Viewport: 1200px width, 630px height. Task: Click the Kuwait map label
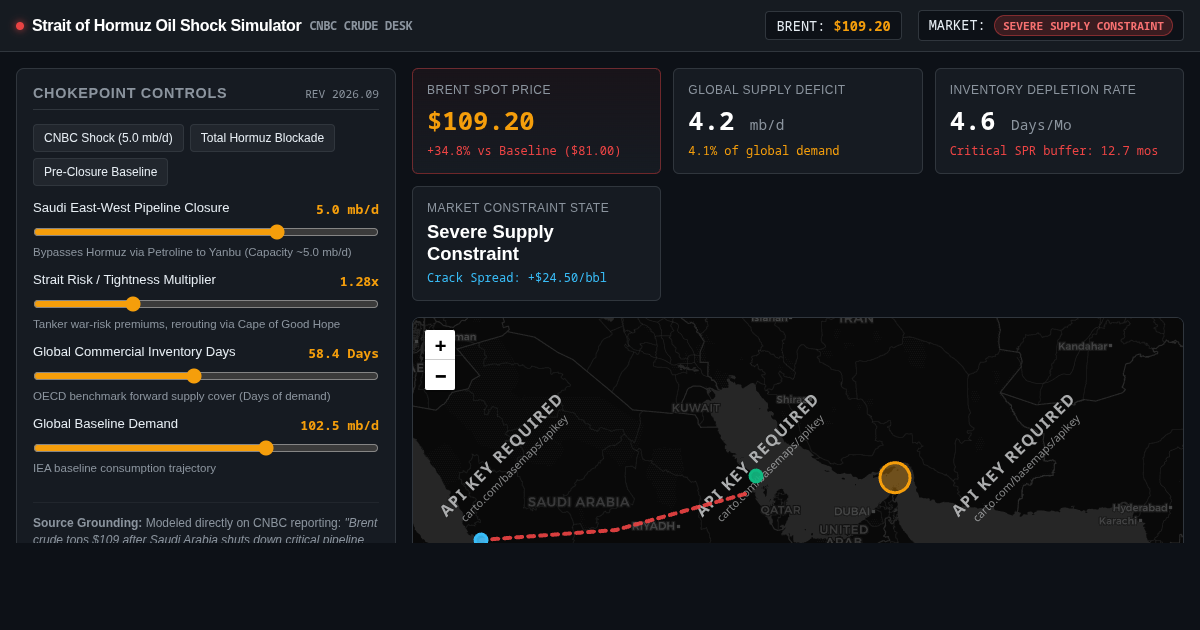(695, 408)
